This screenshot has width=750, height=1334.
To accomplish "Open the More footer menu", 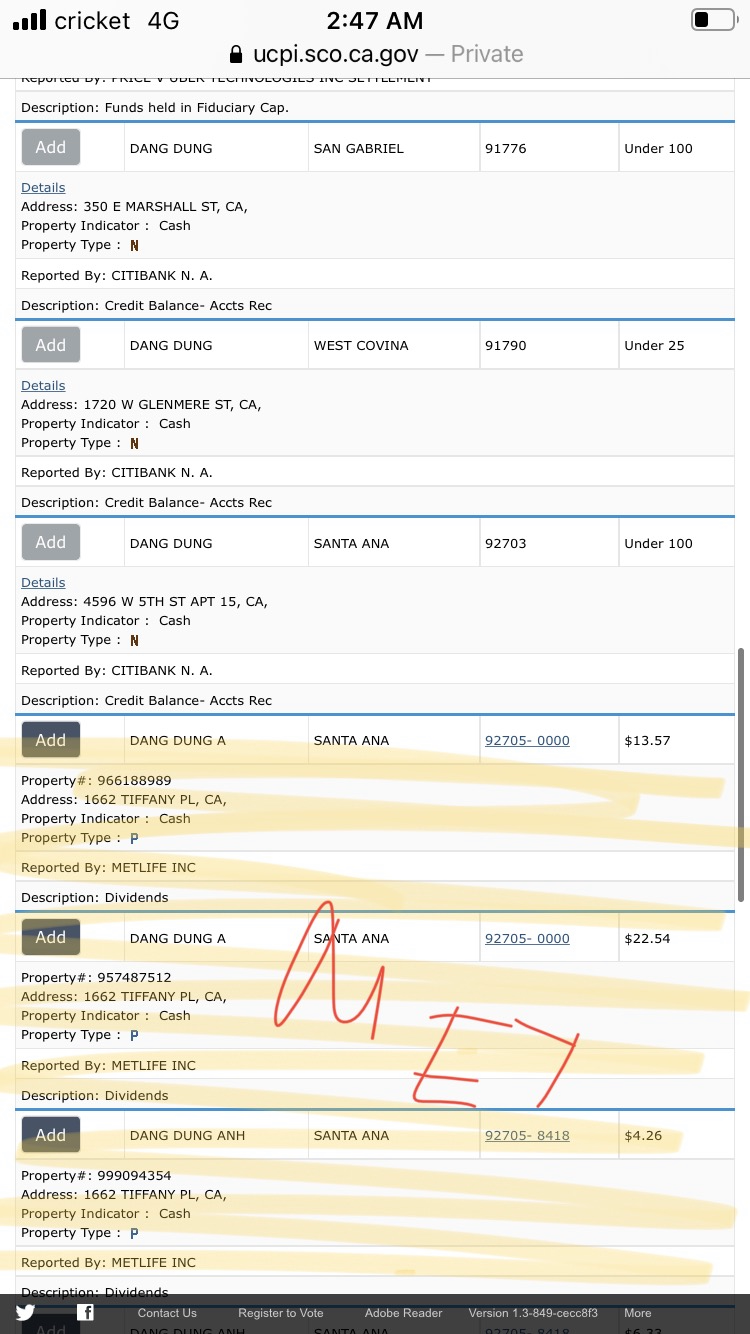I will [638, 1313].
